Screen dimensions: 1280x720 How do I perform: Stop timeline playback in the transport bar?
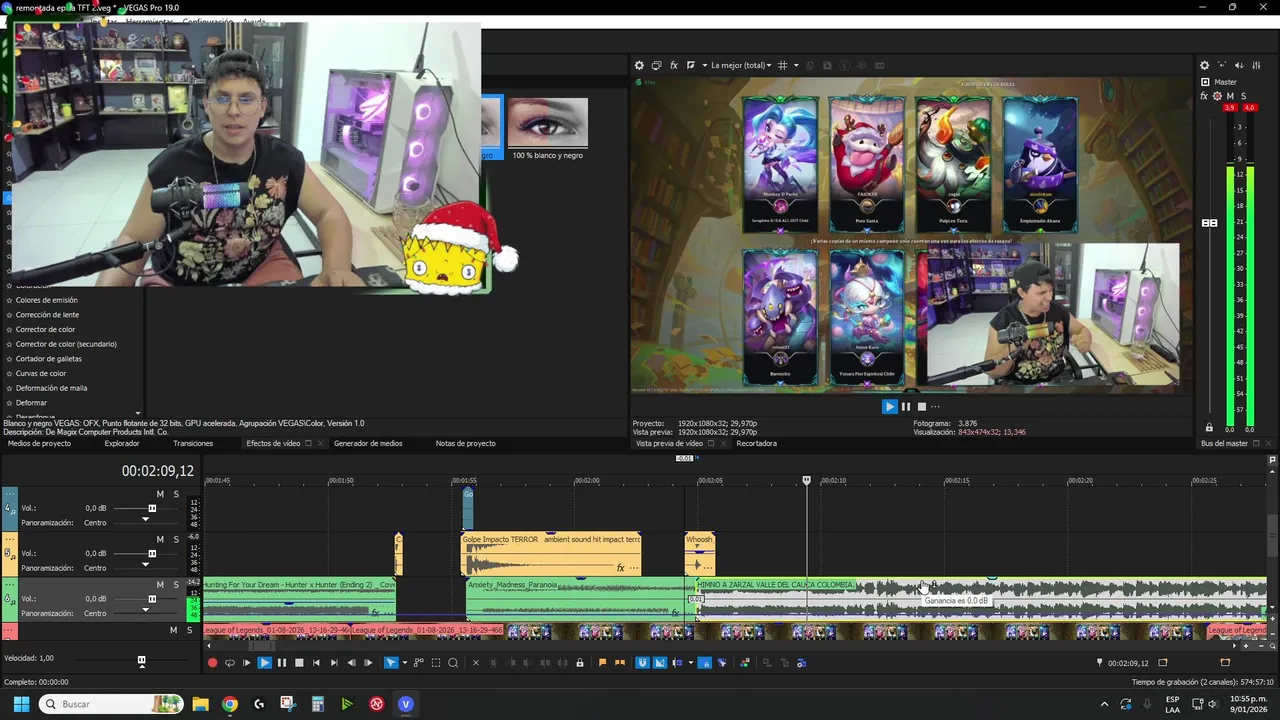point(299,663)
